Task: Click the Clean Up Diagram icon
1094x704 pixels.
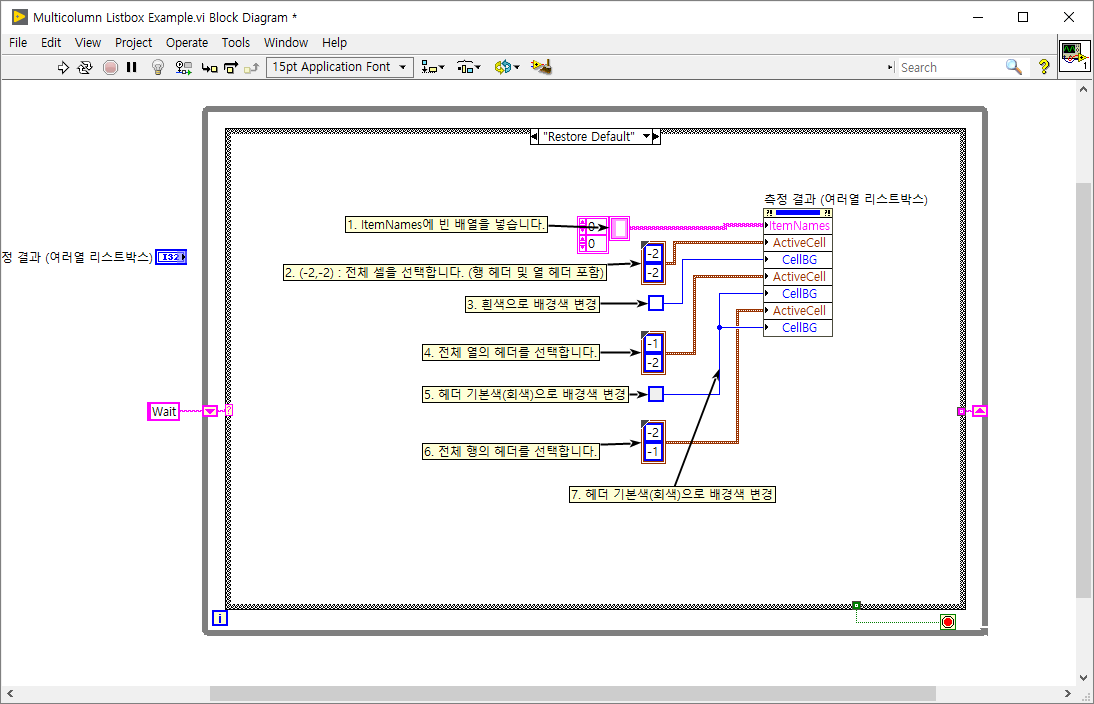Action: click(x=541, y=67)
